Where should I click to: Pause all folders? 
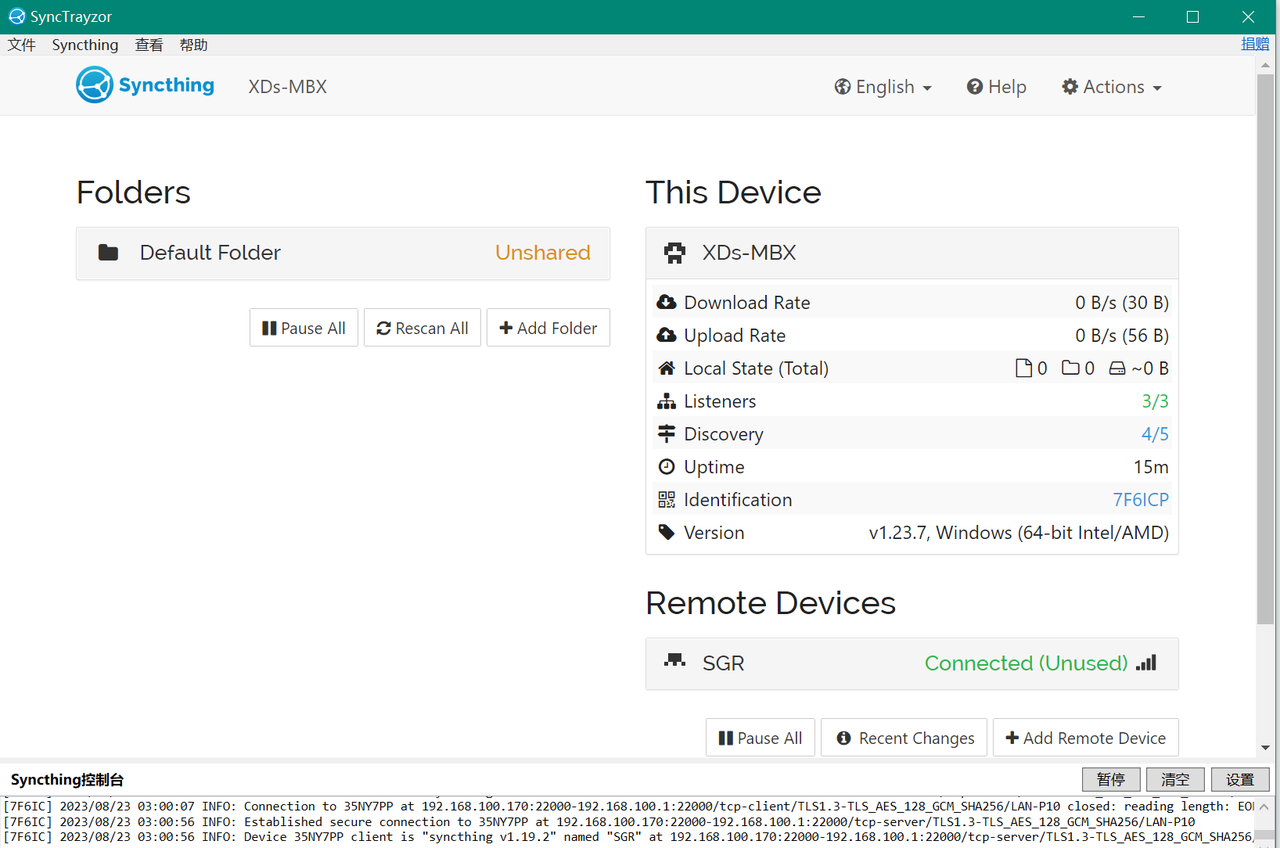click(304, 328)
